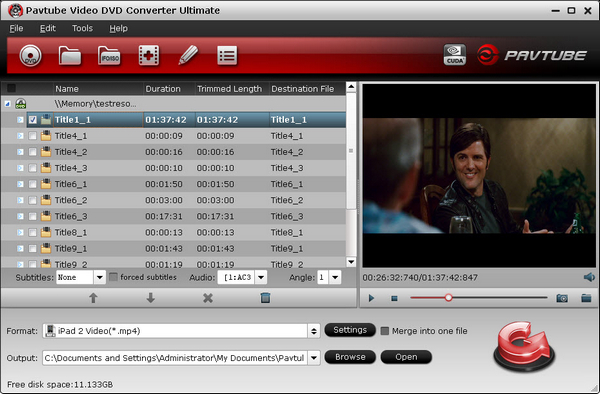Open the Subtitles dropdown
Image resolution: width=600 pixels, height=394 pixels.
pos(99,277)
